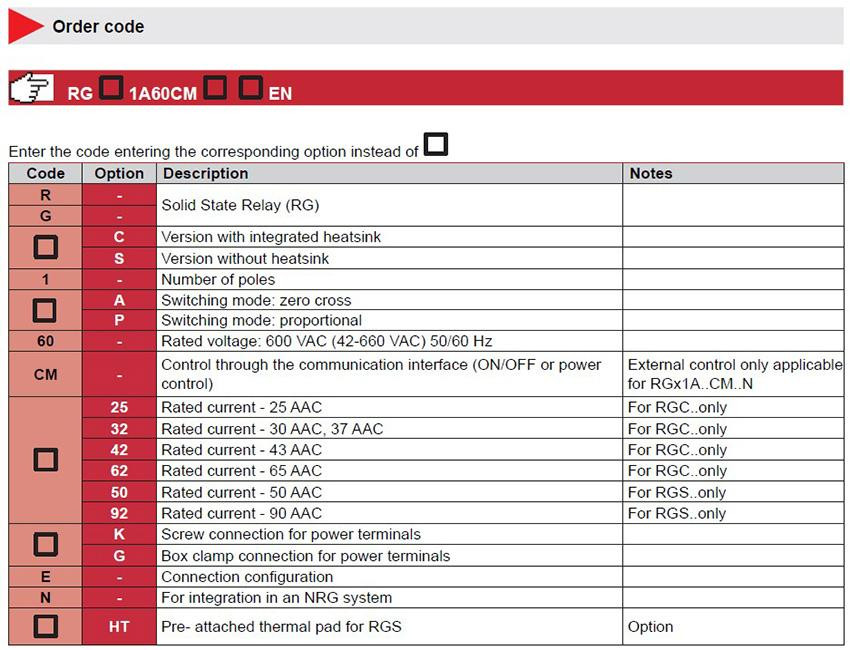This screenshot has height=650, width=850.
Task: Click the 'Code' column header
Action: [x=46, y=173]
